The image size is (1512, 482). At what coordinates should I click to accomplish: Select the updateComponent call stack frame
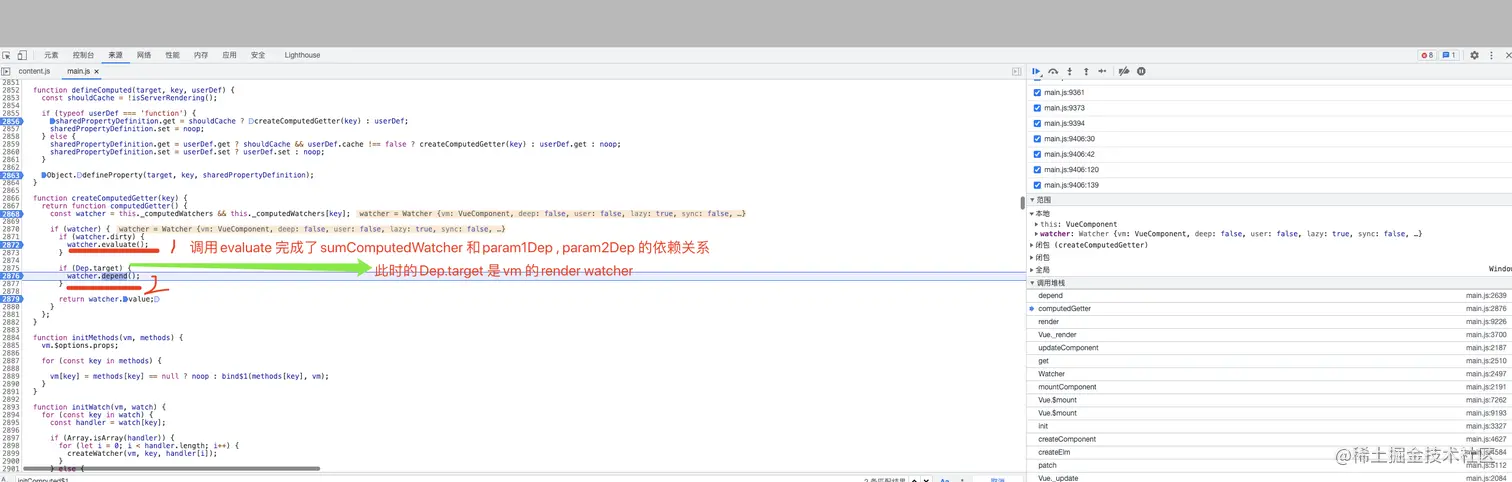coord(1269,348)
